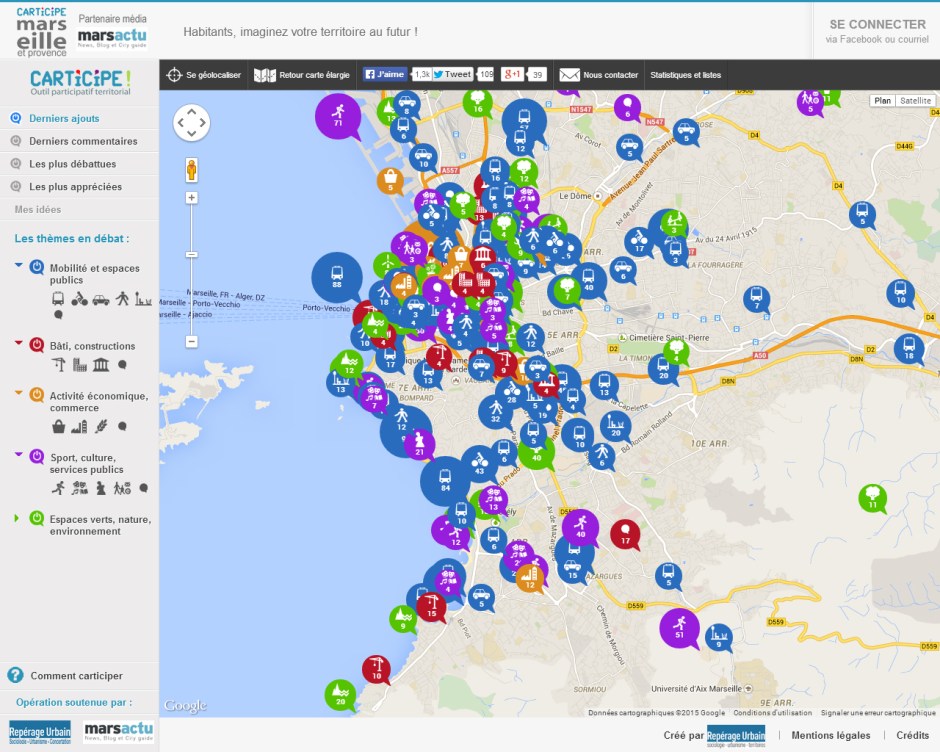Click the bus icon under Mobilité

[x=58, y=298]
